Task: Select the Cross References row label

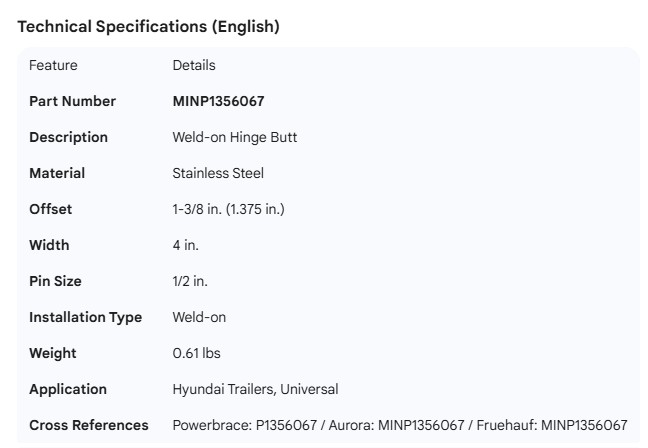Action: tap(88, 425)
